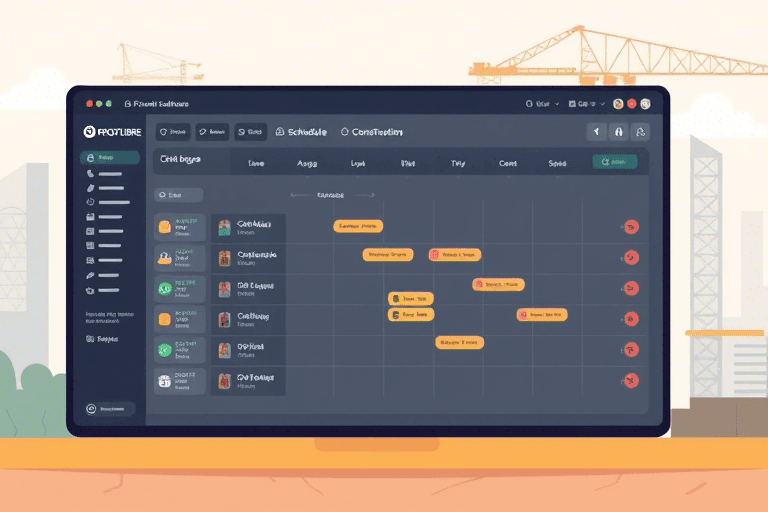Viewport: 768px width, 512px height.
Task: Switch to the Schedule tab
Action: (x=301, y=132)
